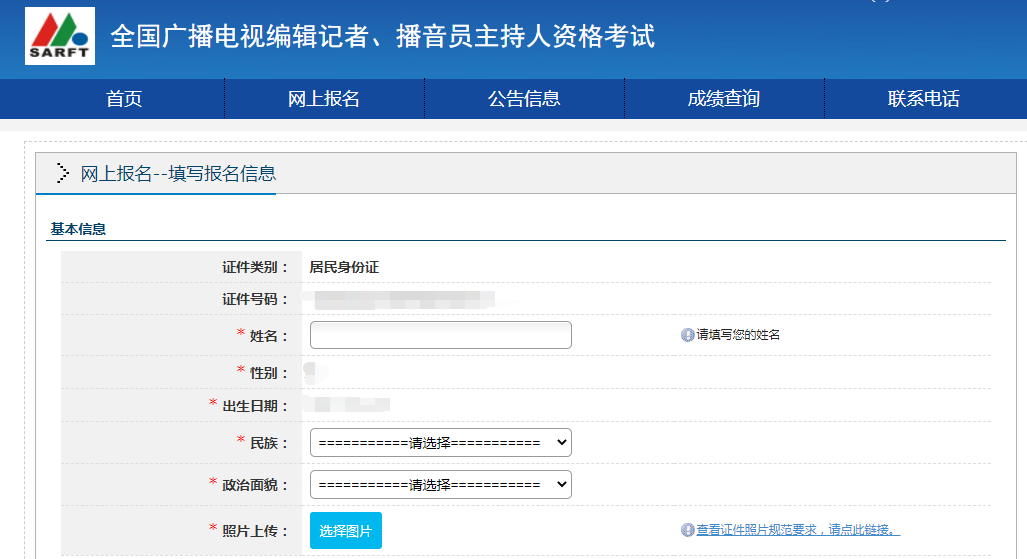Click the 居民身份证 value text
Image resolution: width=1027 pixels, height=559 pixels.
click(344, 267)
